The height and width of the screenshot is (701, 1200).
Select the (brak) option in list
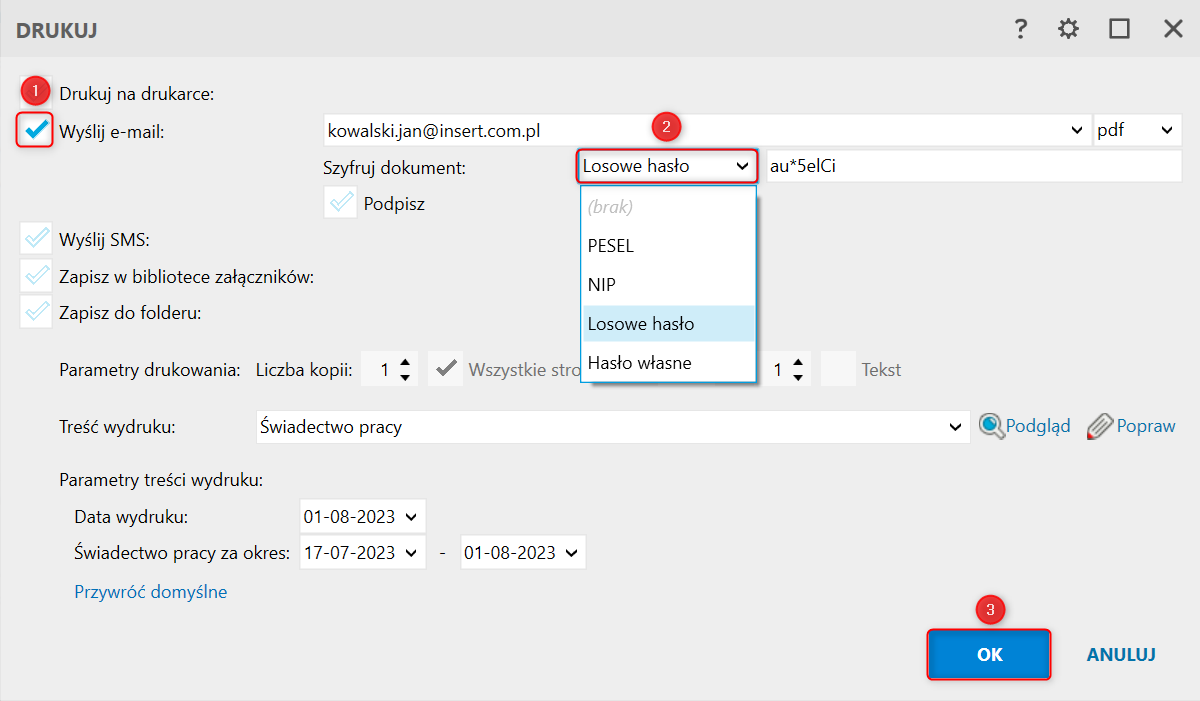[668, 207]
